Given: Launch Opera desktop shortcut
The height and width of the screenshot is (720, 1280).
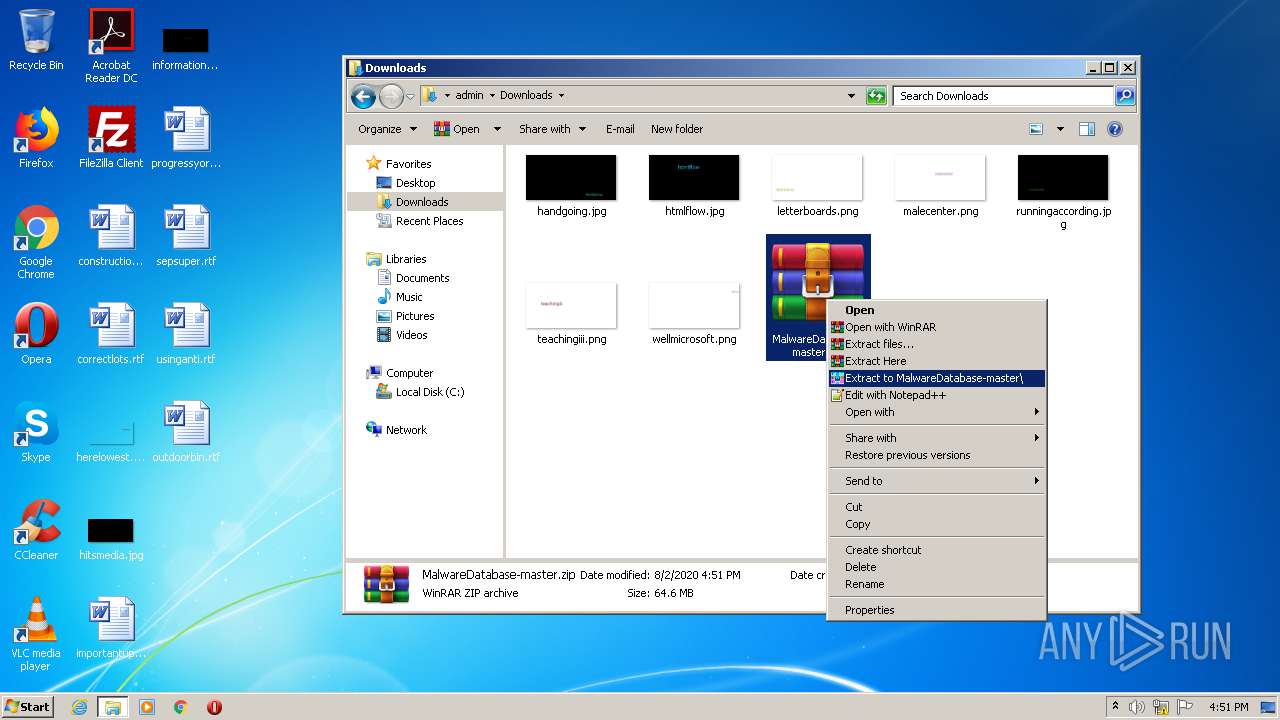Looking at the screenshot, I should pos(36,334).
